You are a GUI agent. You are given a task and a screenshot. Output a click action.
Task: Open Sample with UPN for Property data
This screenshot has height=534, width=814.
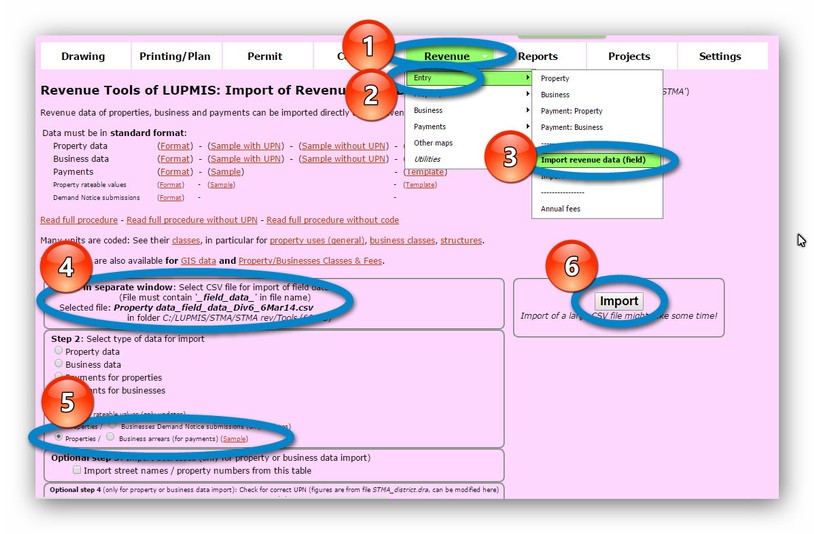click(246, 146)
